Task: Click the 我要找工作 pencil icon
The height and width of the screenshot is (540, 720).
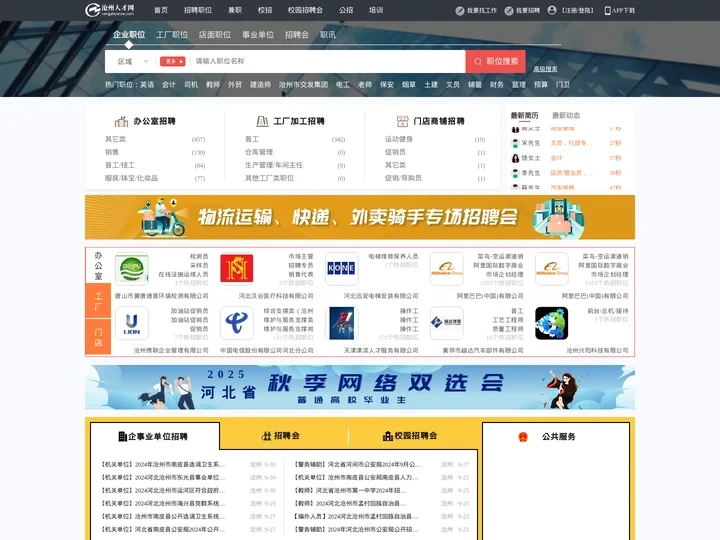Action: tap(460, 11)
